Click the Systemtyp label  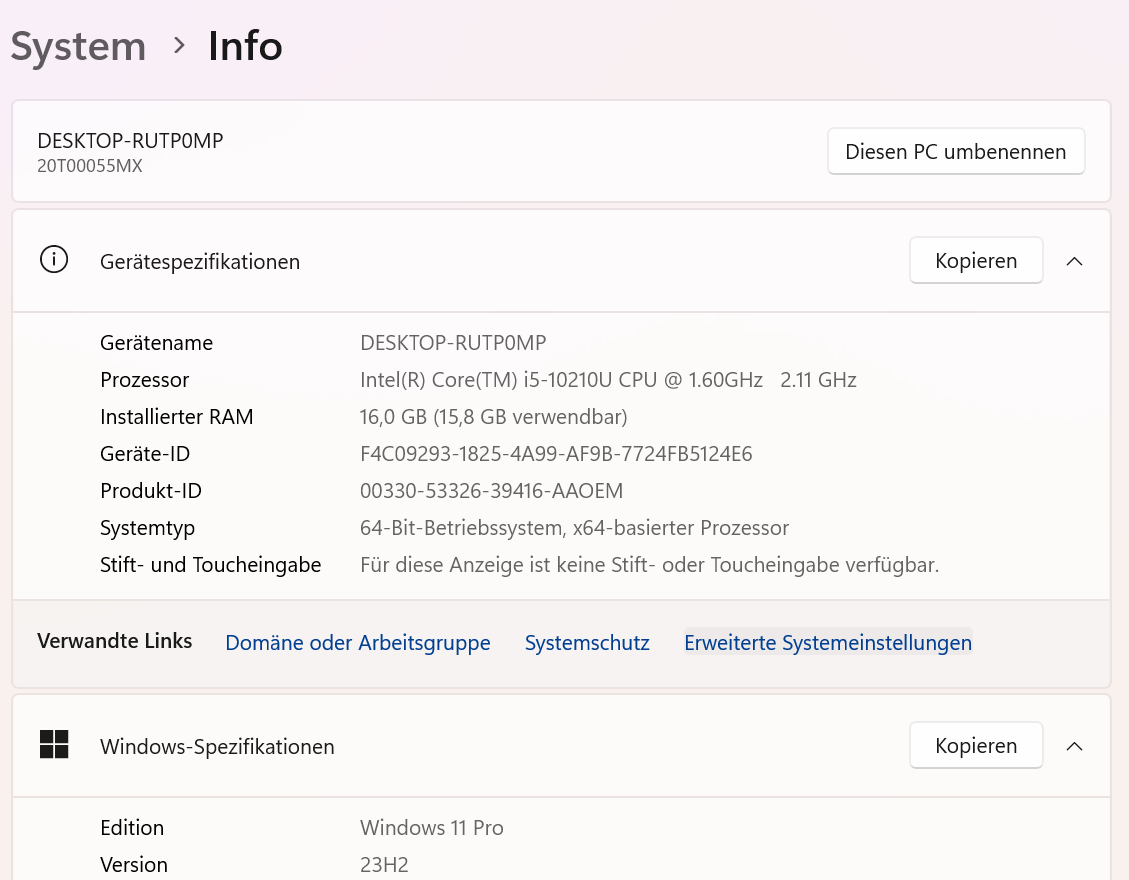pos(147,529)
